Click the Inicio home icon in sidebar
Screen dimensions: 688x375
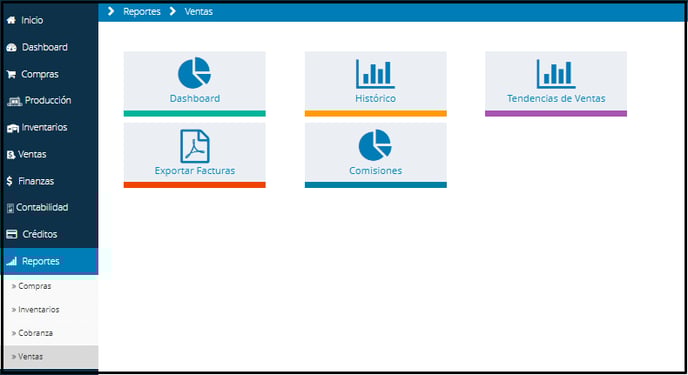[x=11, y=20]
